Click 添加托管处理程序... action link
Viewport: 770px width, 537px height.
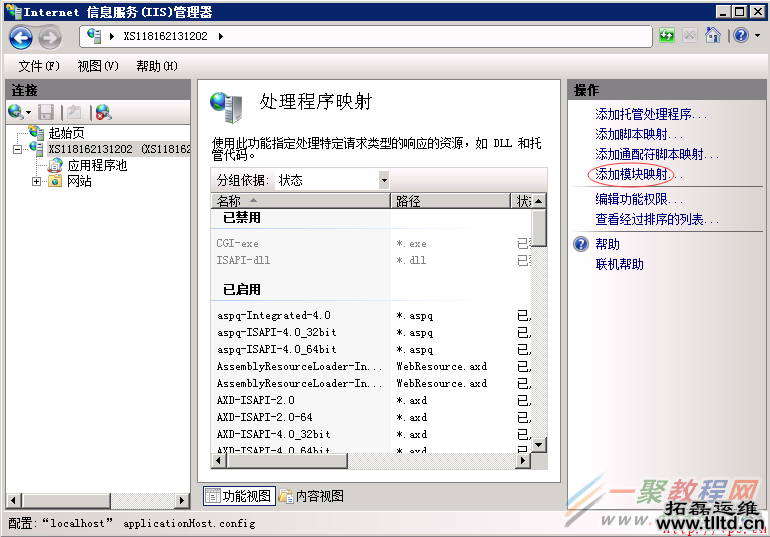coord(651,114)
